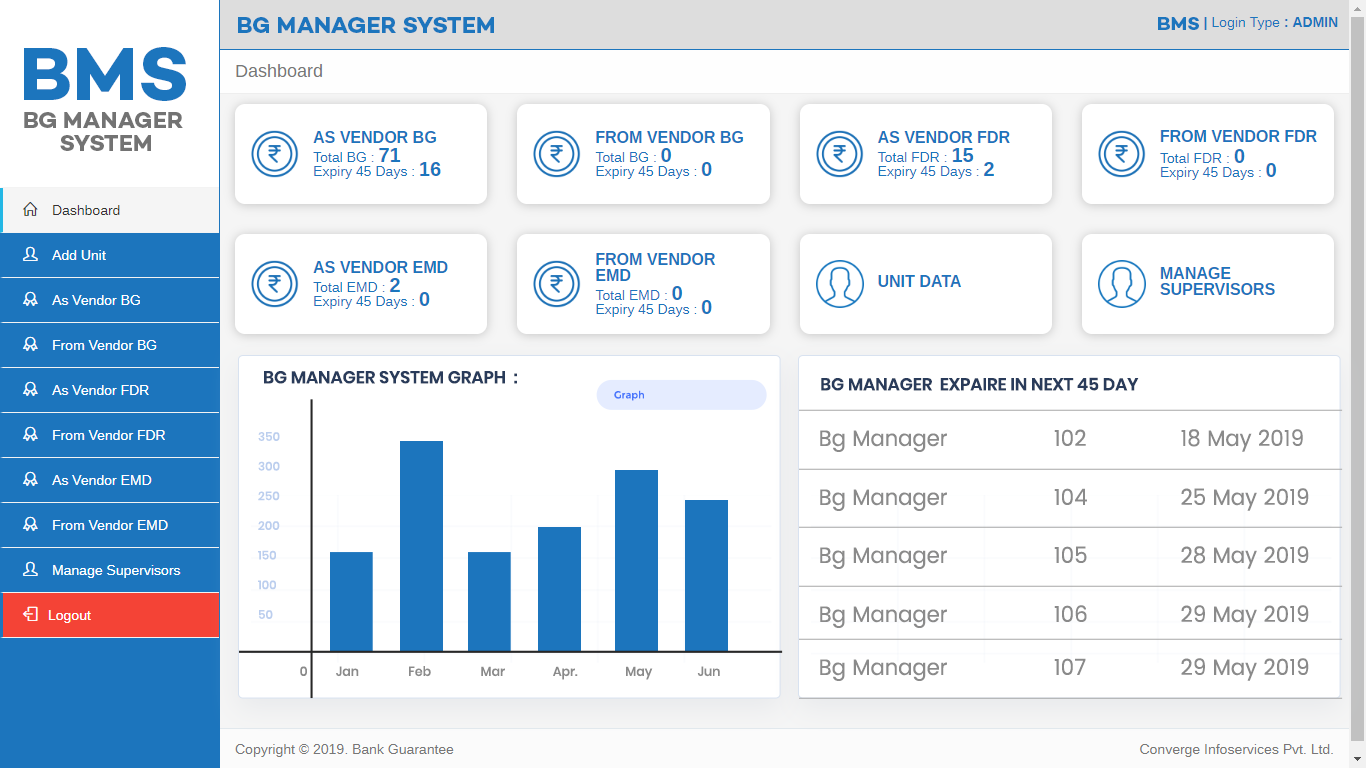
Task: Click the user icon in Unit Data card
Action: click(x=839, y=284)
